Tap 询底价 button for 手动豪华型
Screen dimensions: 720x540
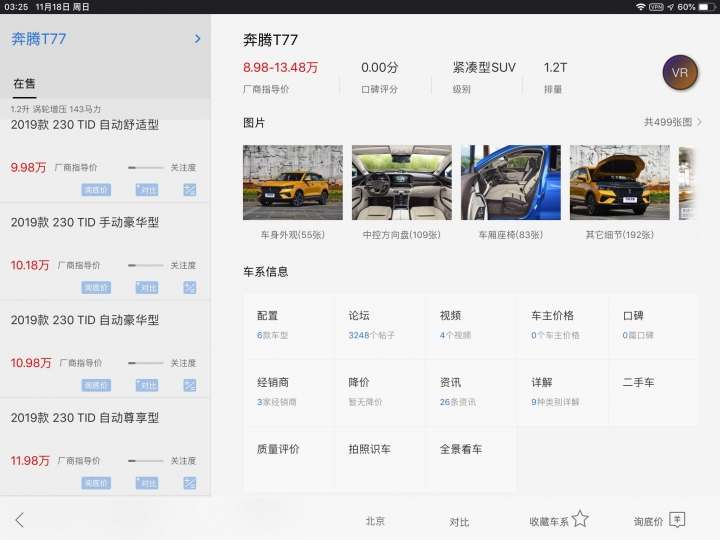coord(96,287)
